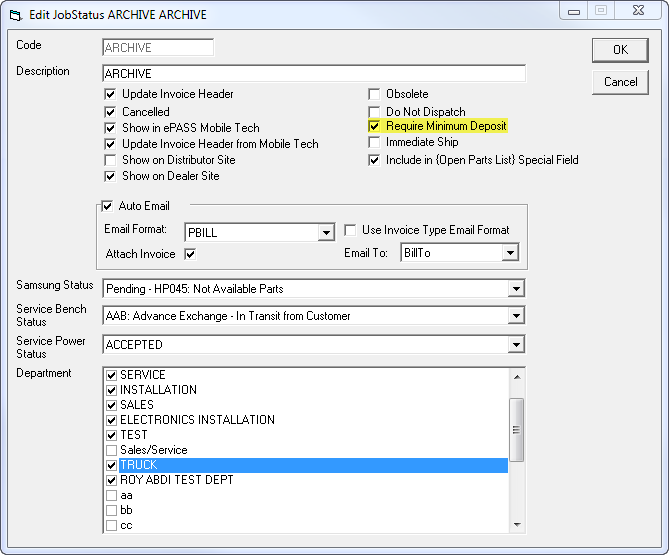
Task: Uncheck the TRUCK department checkbox
Action: (x=111, y=465)
